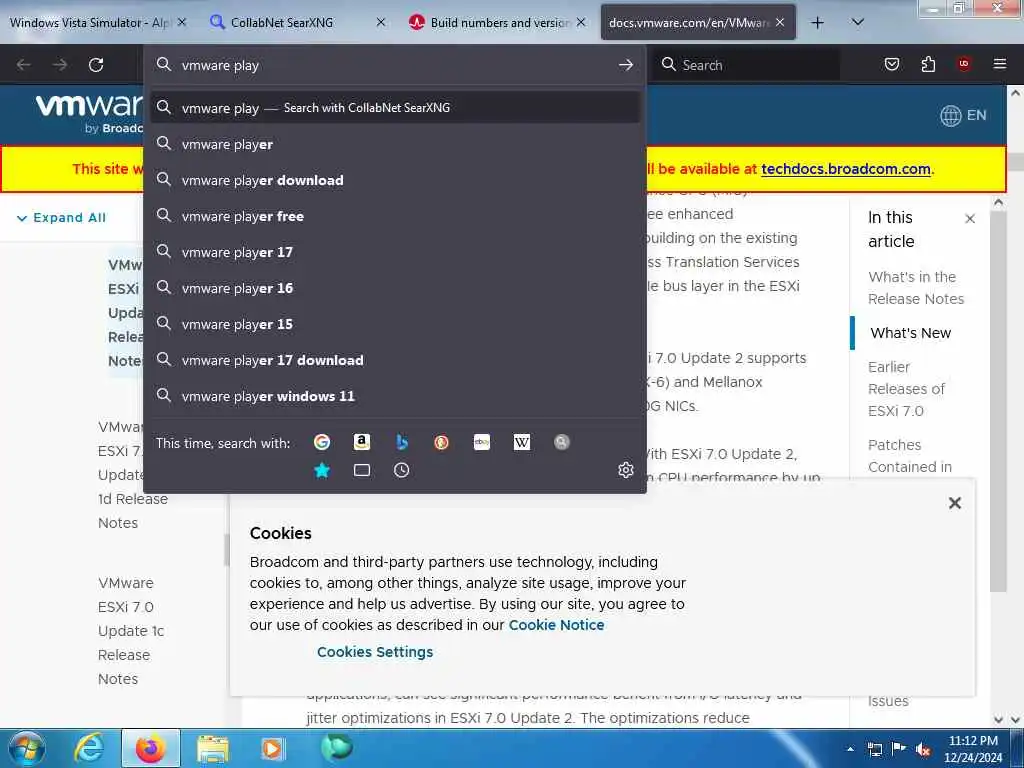Screen dimensions: 1024x768
Task: Search this time with eBay
Action: point(482,442)
